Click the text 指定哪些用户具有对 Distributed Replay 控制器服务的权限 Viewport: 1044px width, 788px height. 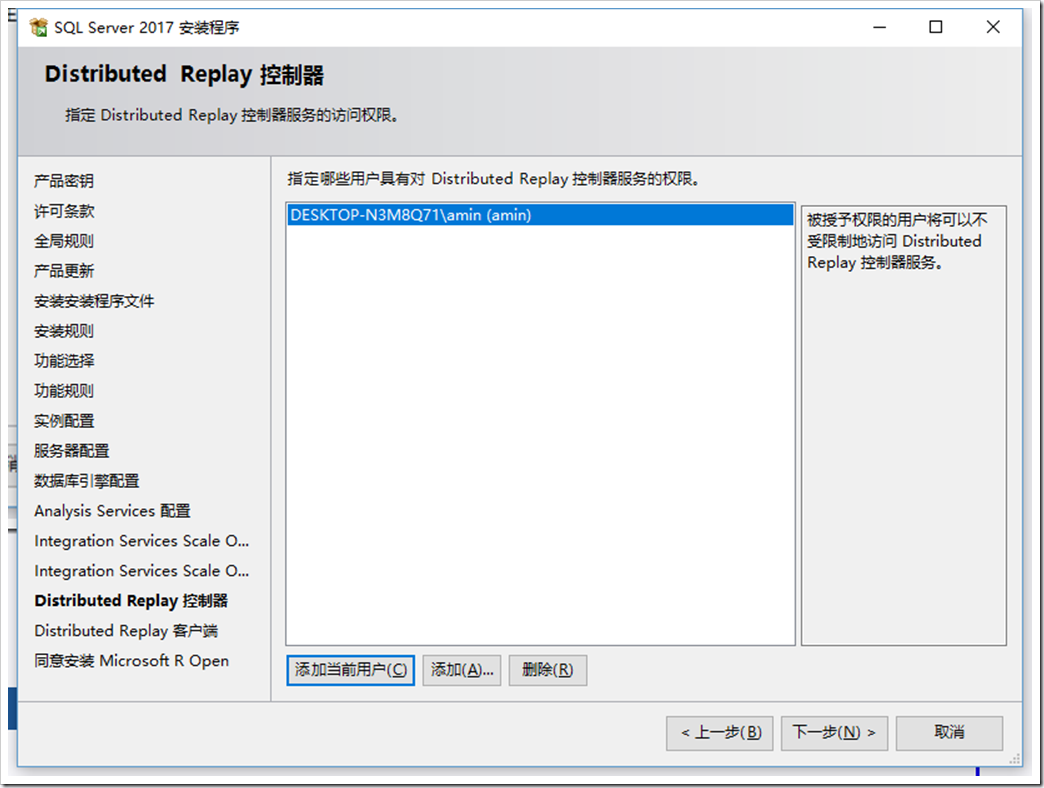(493, 179)
